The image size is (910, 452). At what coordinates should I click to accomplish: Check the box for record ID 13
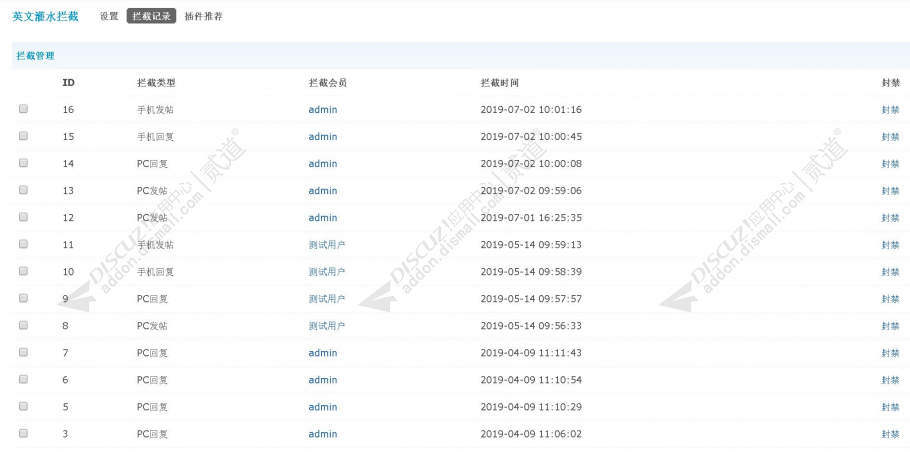pyautogui.click(x=23, y=190)
